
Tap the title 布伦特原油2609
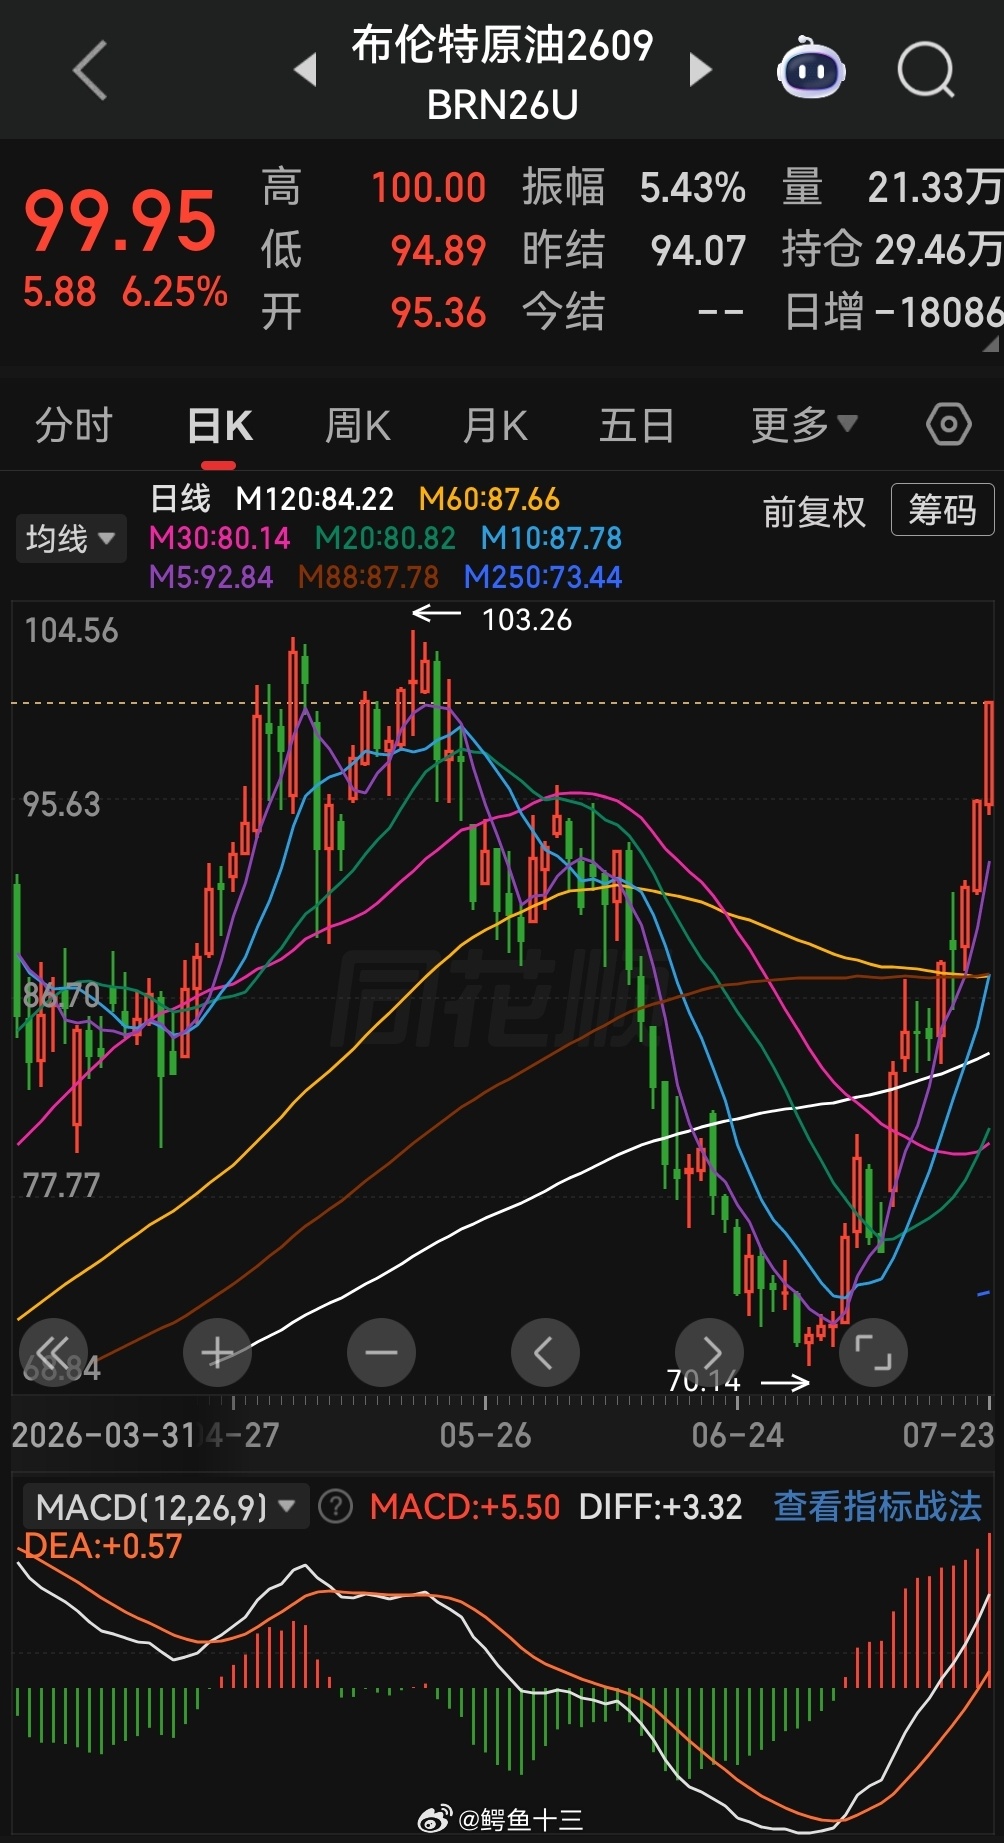click(502, 45)
